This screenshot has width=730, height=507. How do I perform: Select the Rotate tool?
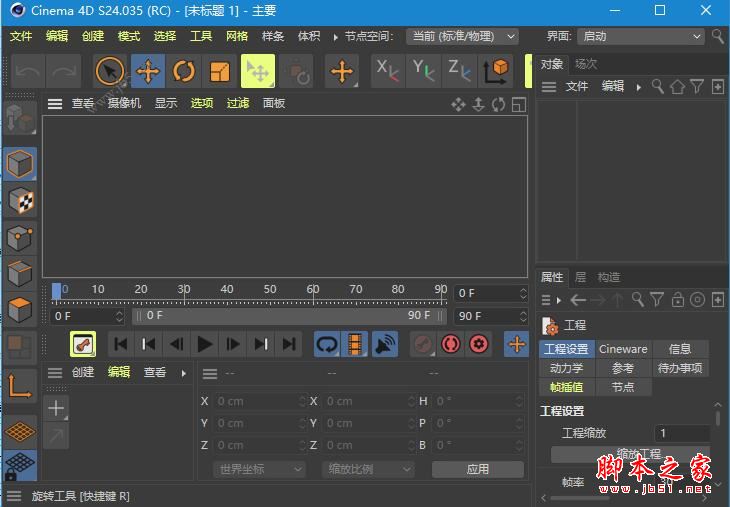184,71
